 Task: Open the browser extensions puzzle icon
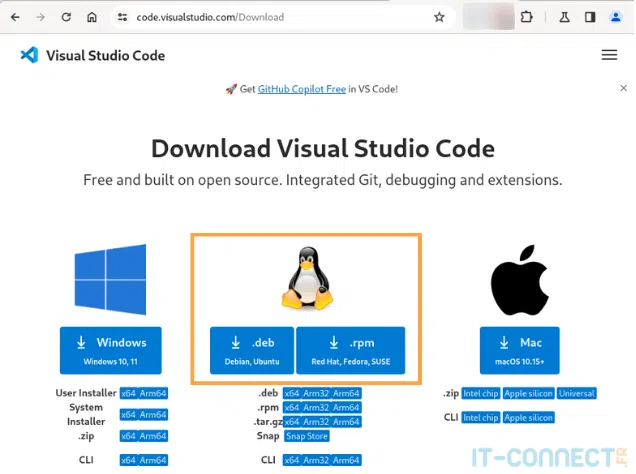(x=527, y=17)
